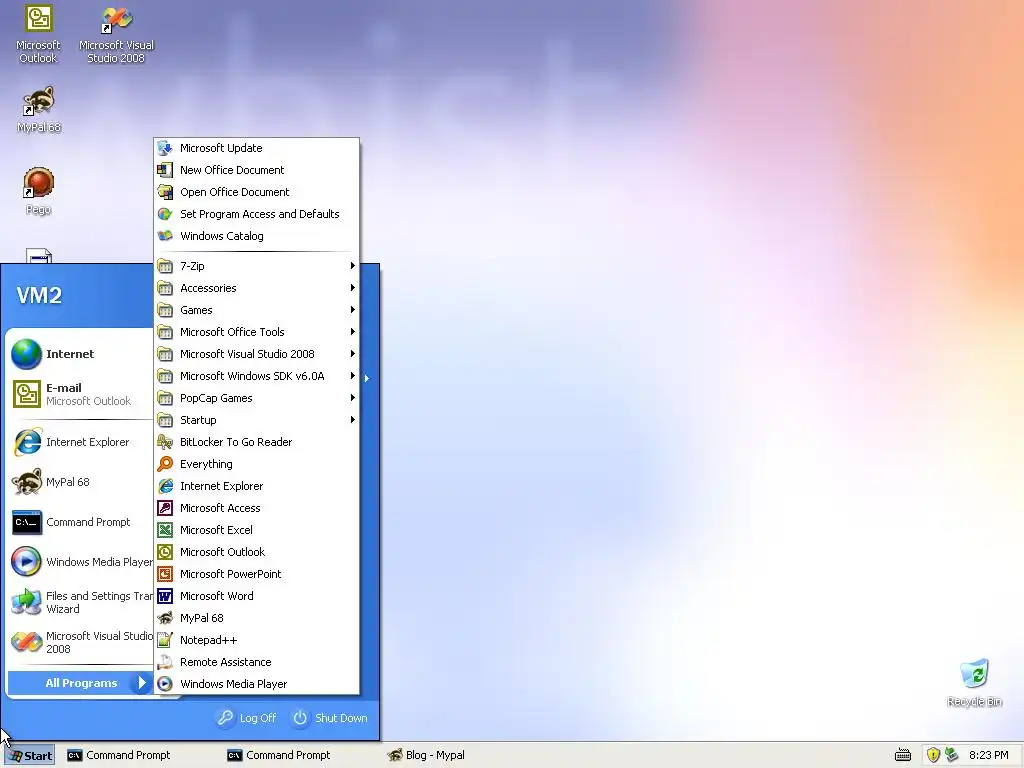Image resolution: width=1024 pixels, height=768 pixels.
Task: Open Notepad++
Action: 257,641
